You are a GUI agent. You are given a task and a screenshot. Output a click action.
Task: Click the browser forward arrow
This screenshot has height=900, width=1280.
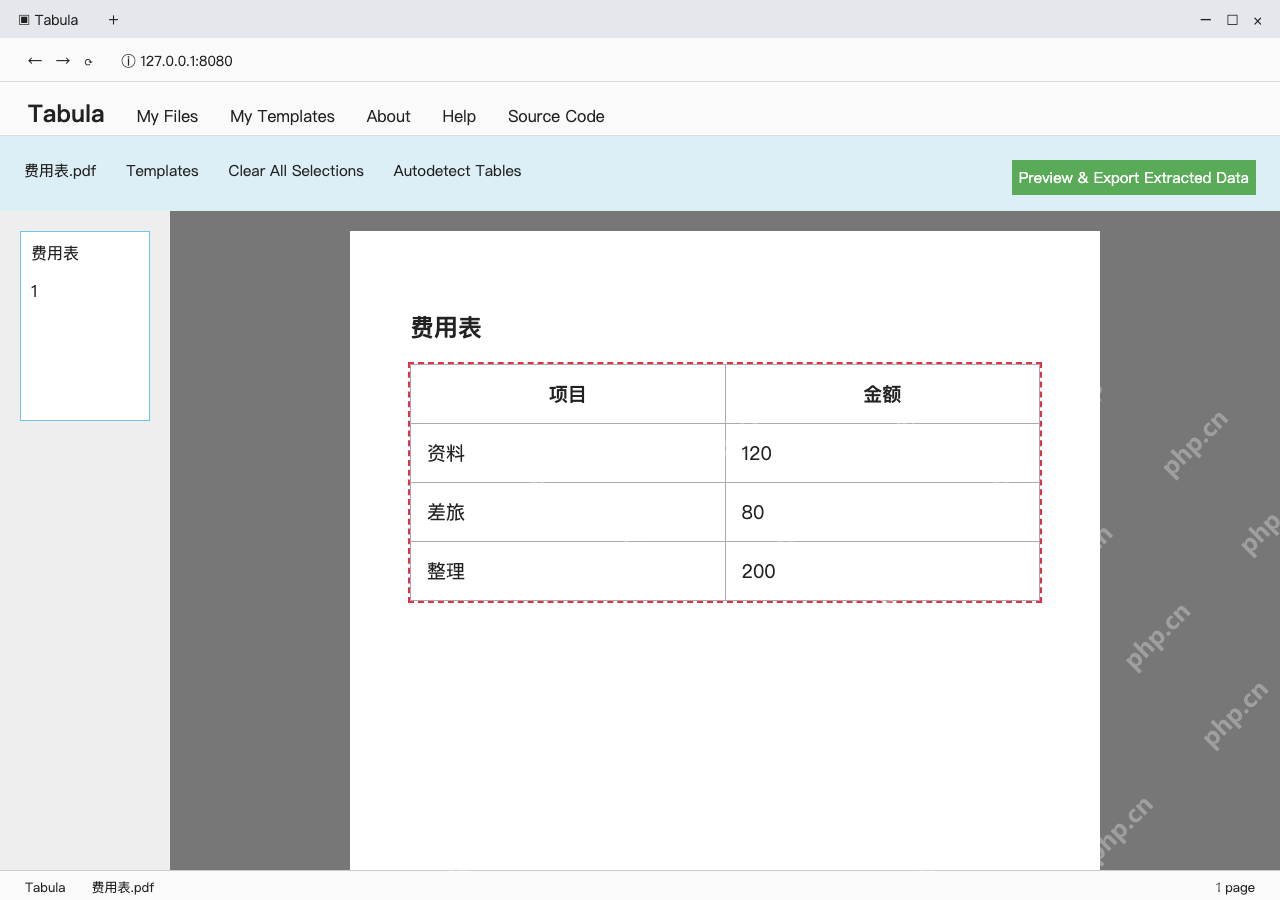click(x=63, y=61)
